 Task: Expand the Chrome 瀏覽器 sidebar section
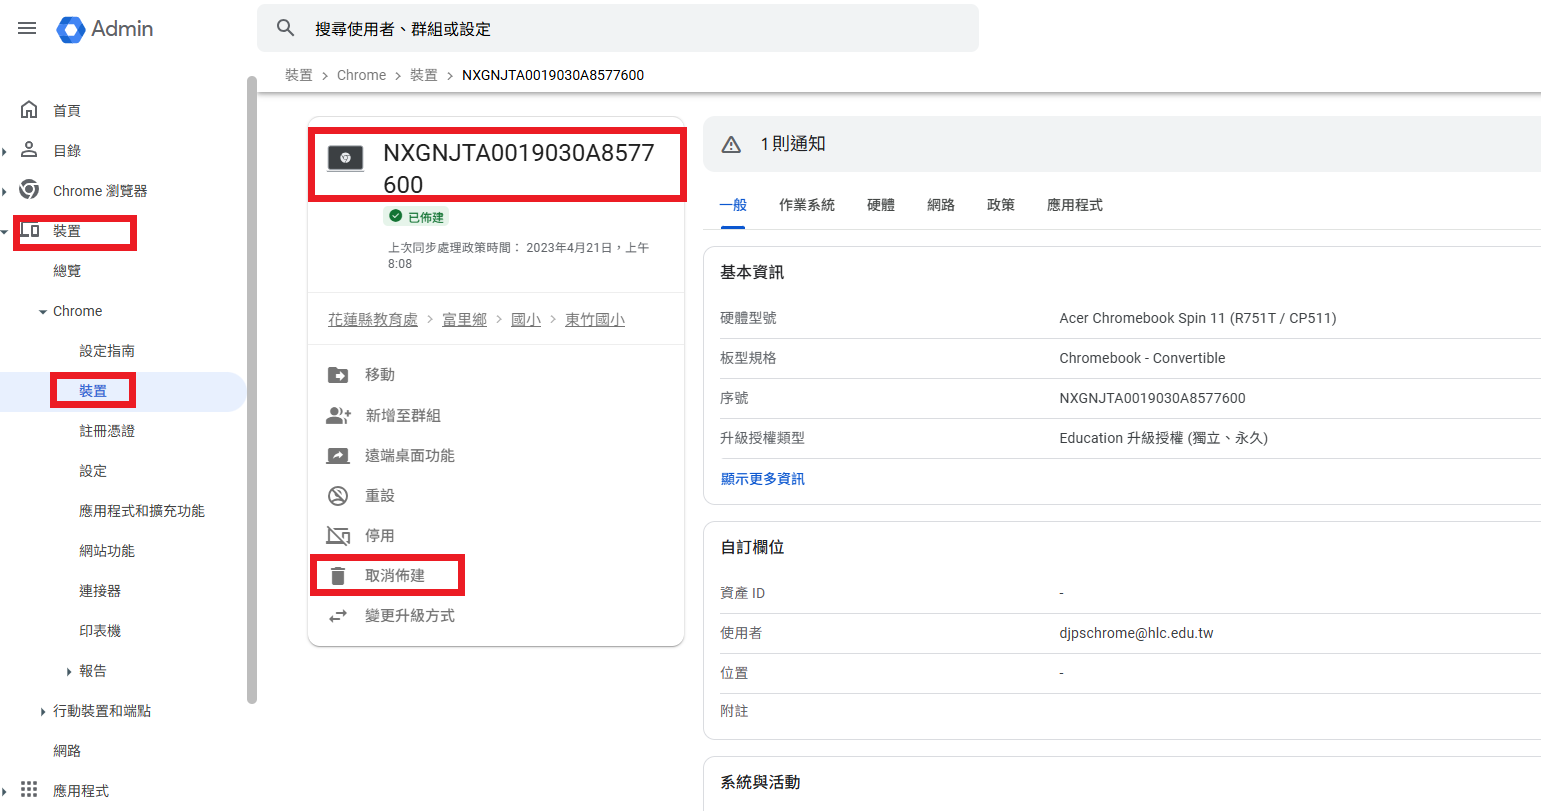[x=5, y=191]
